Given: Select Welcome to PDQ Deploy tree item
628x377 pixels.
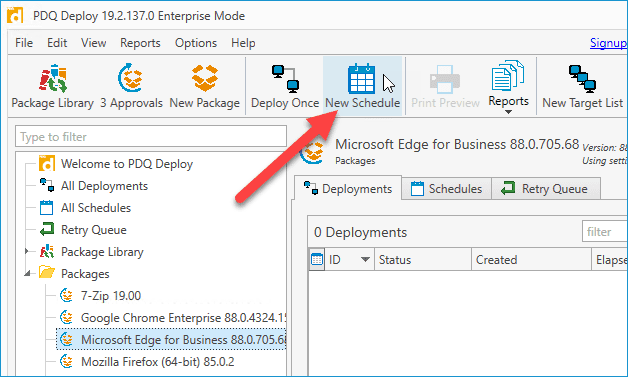Looking at the screenshot, I should [127, 164].
